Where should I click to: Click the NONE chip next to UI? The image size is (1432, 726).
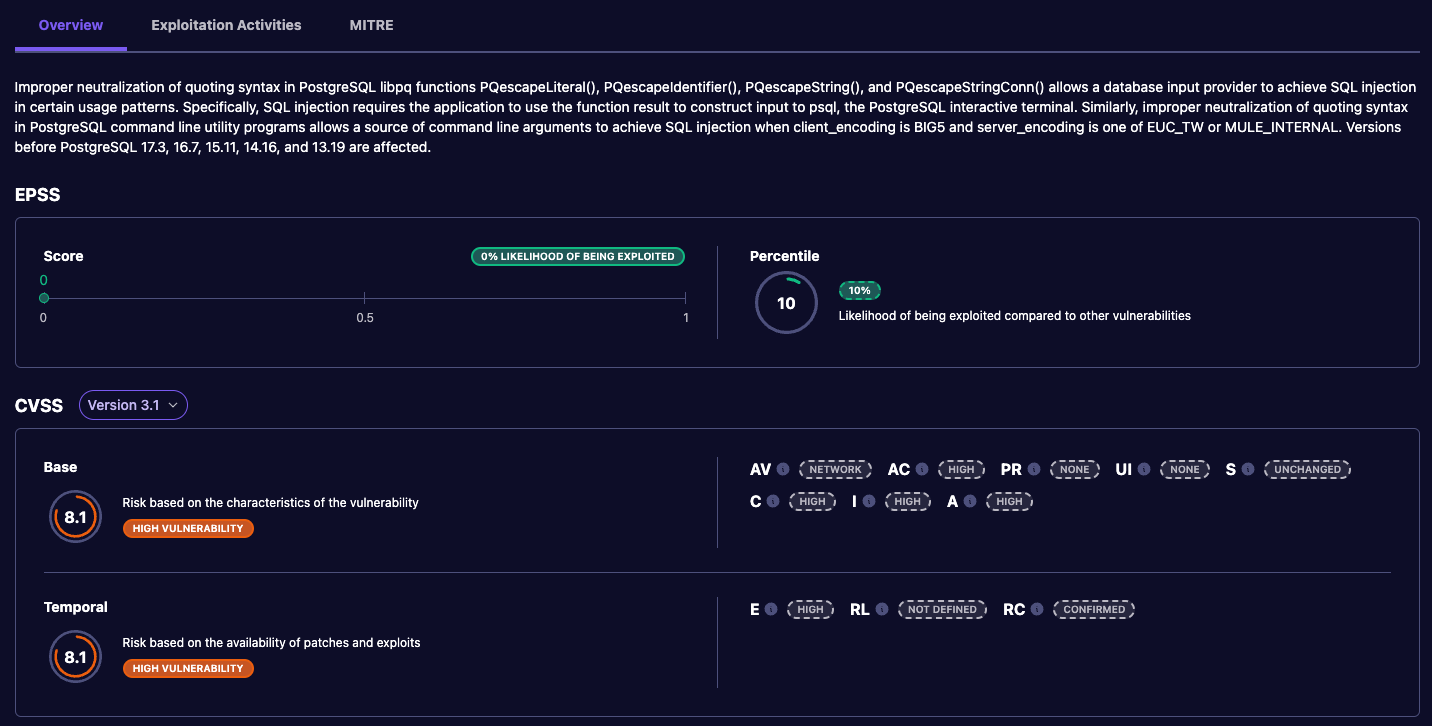pos(1185,469)
